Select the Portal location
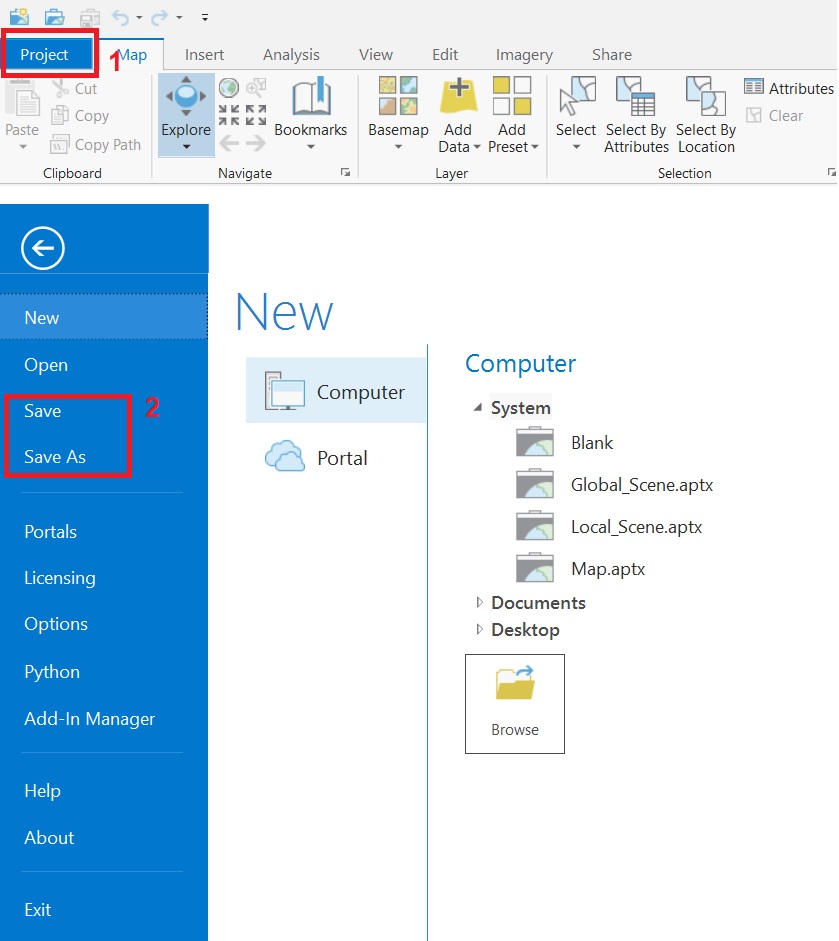 (x=341, y=458)
